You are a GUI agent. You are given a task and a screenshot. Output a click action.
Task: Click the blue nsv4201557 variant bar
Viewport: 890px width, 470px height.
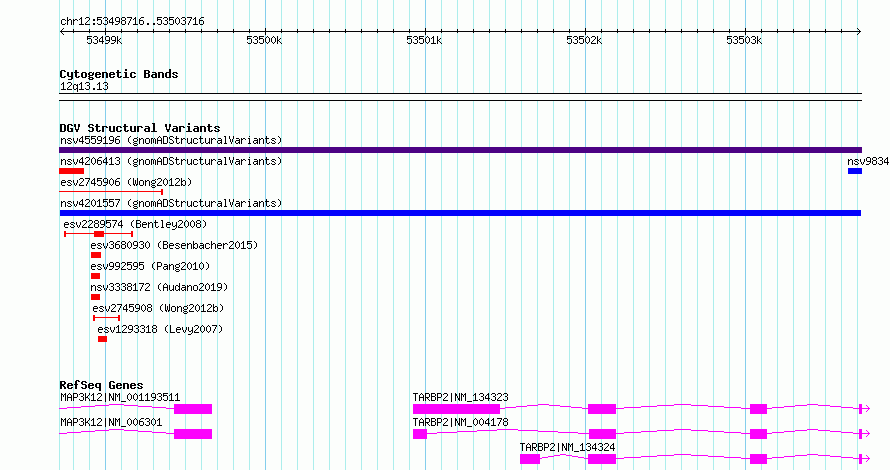click(x=460, y=213)
